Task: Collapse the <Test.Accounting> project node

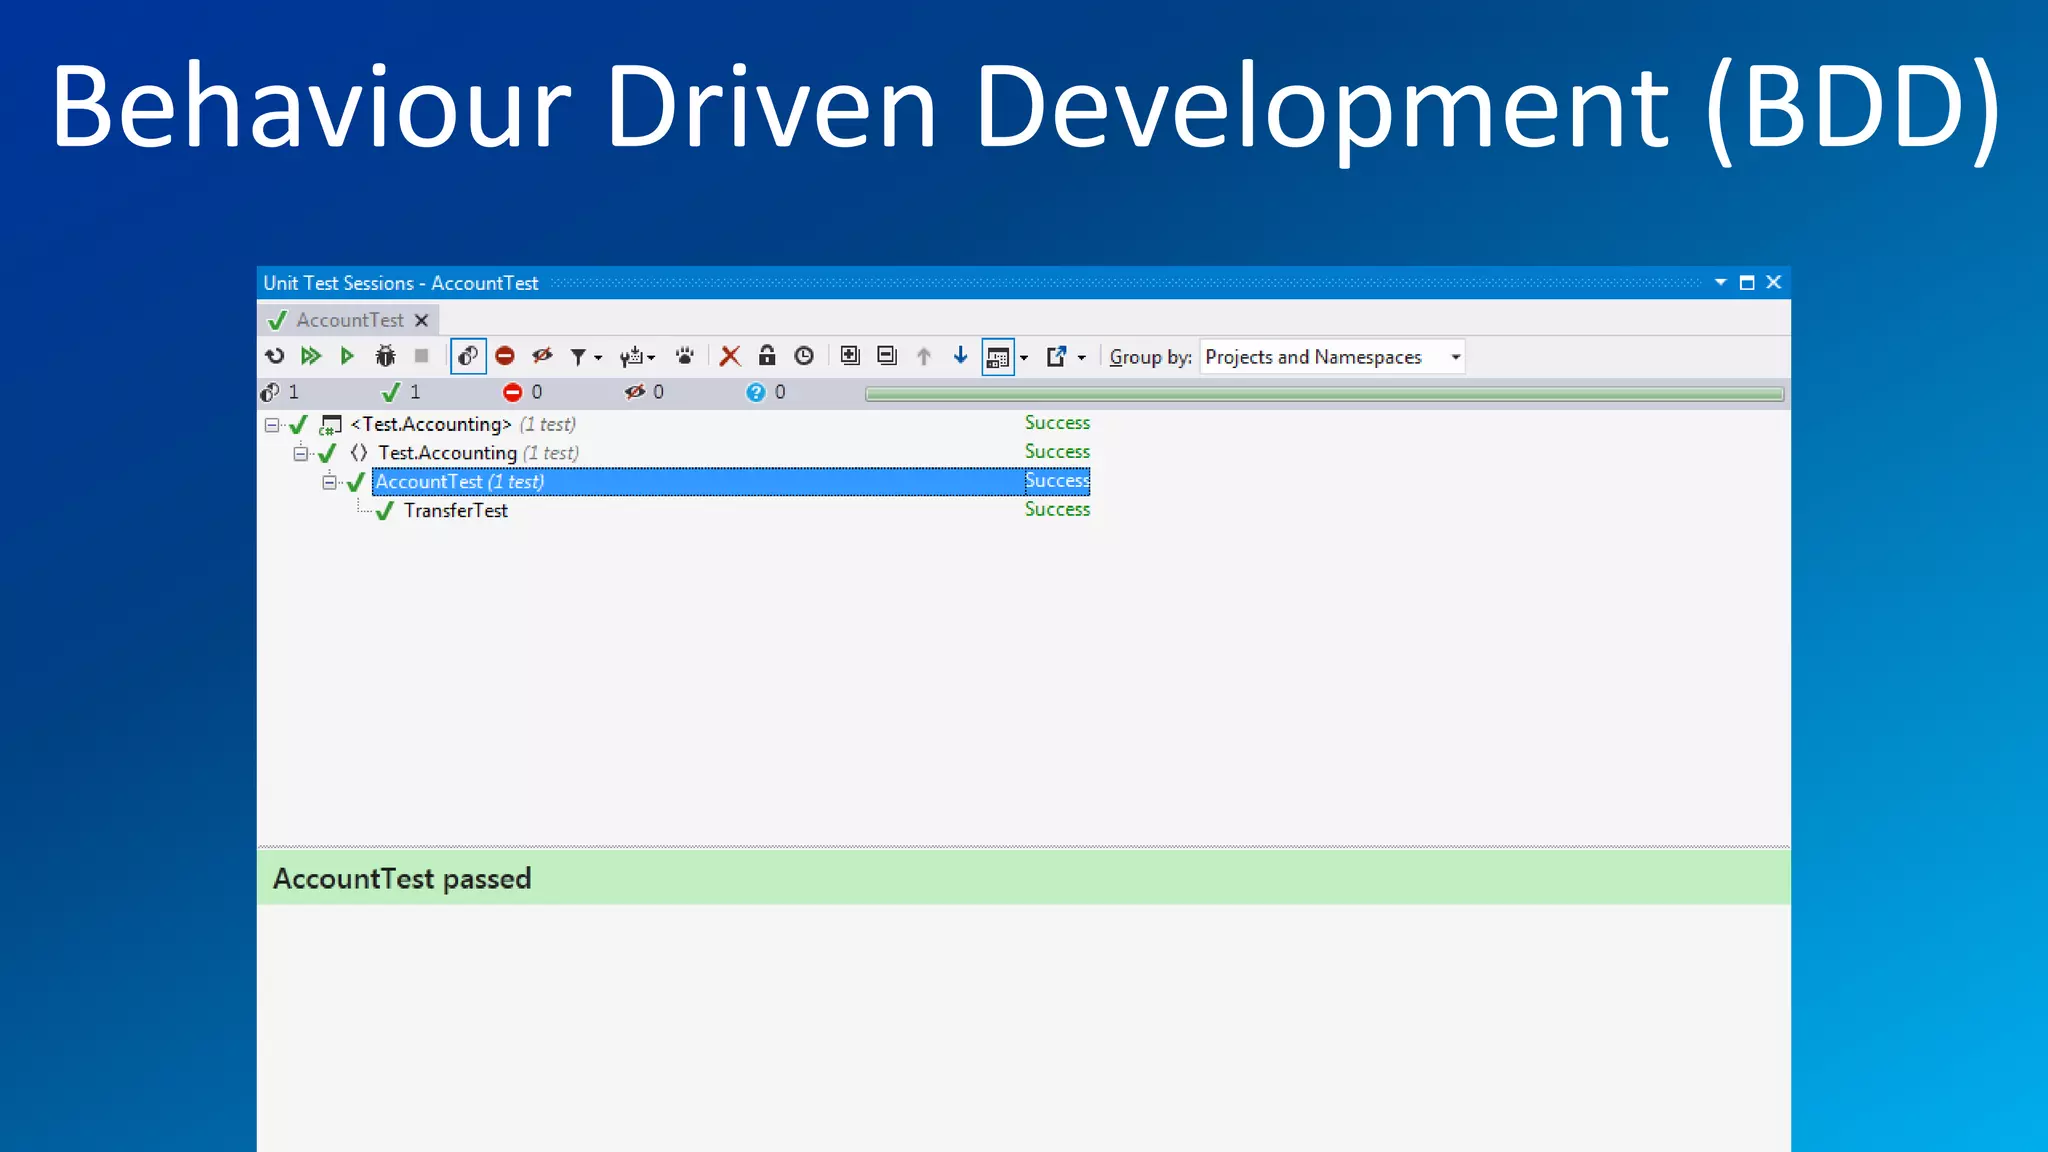Action: (272, 425)
